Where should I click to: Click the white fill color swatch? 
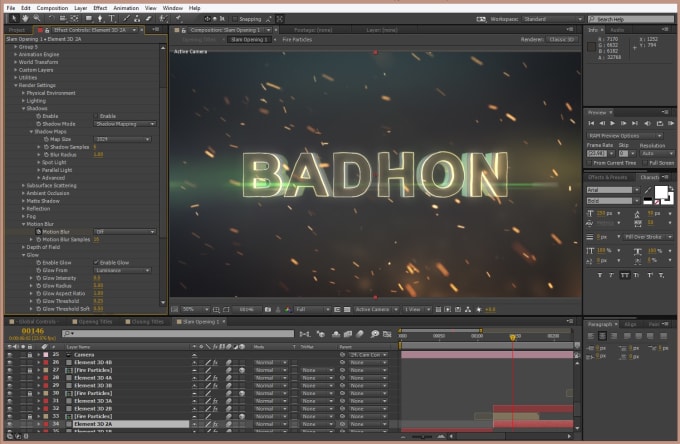[x=661, y=191]
